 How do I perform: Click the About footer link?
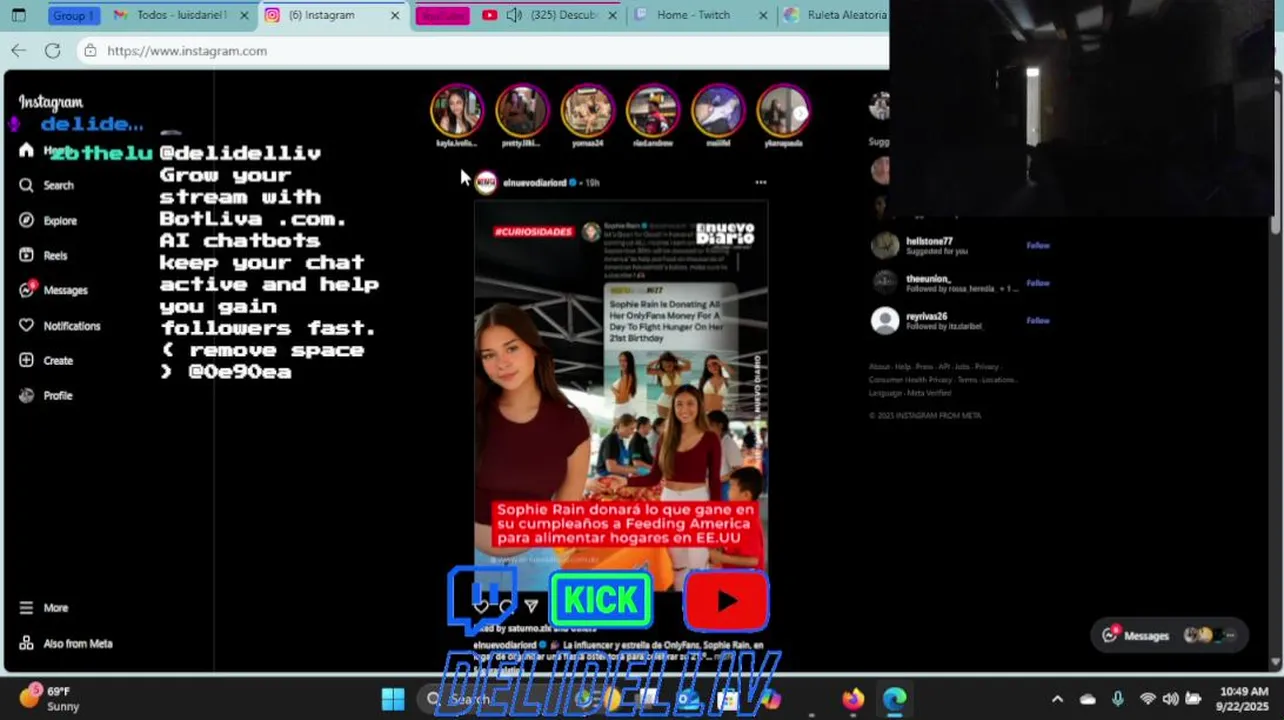click(879, 367)
